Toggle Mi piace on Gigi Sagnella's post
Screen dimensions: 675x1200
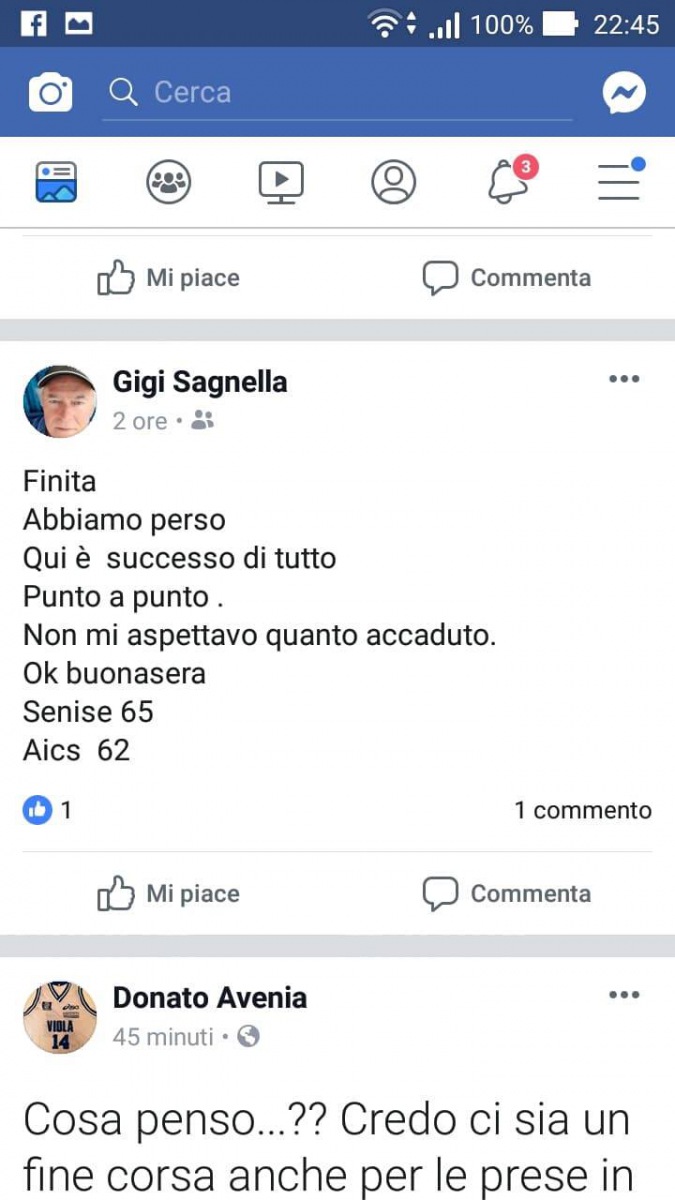[168, 894]
